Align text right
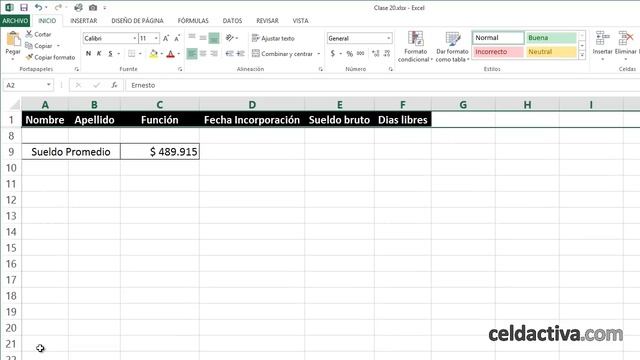 214,53
